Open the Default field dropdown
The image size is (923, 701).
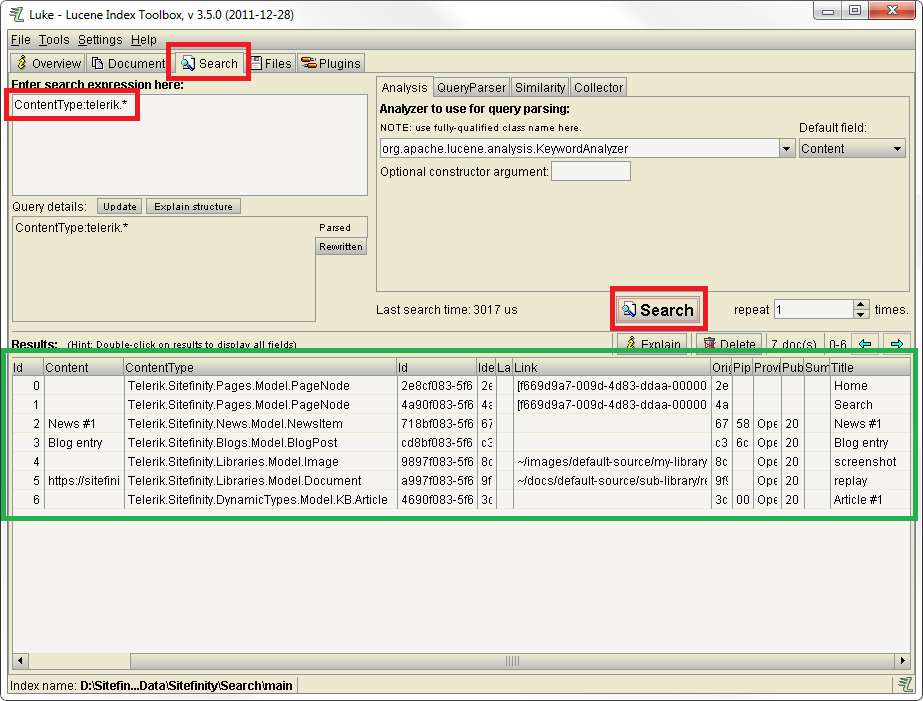[x=897, y=148]
